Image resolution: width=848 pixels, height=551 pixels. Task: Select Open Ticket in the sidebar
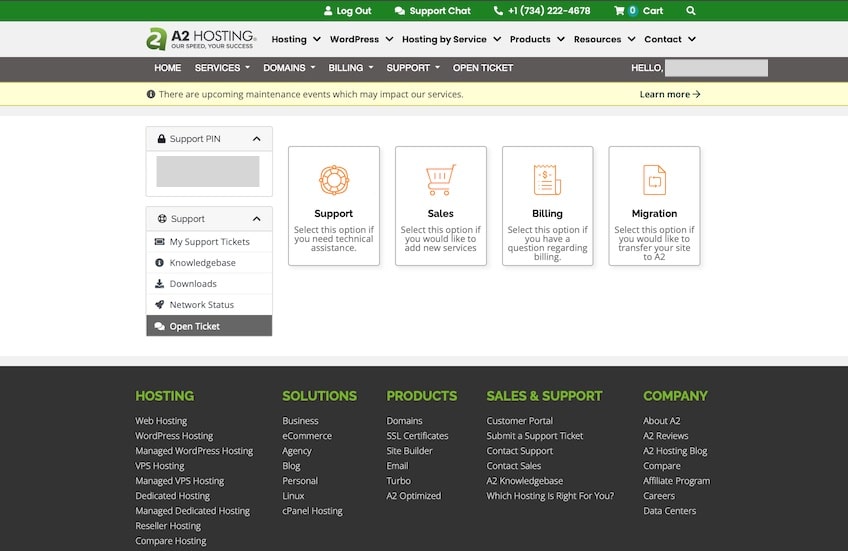click(209, 326)
